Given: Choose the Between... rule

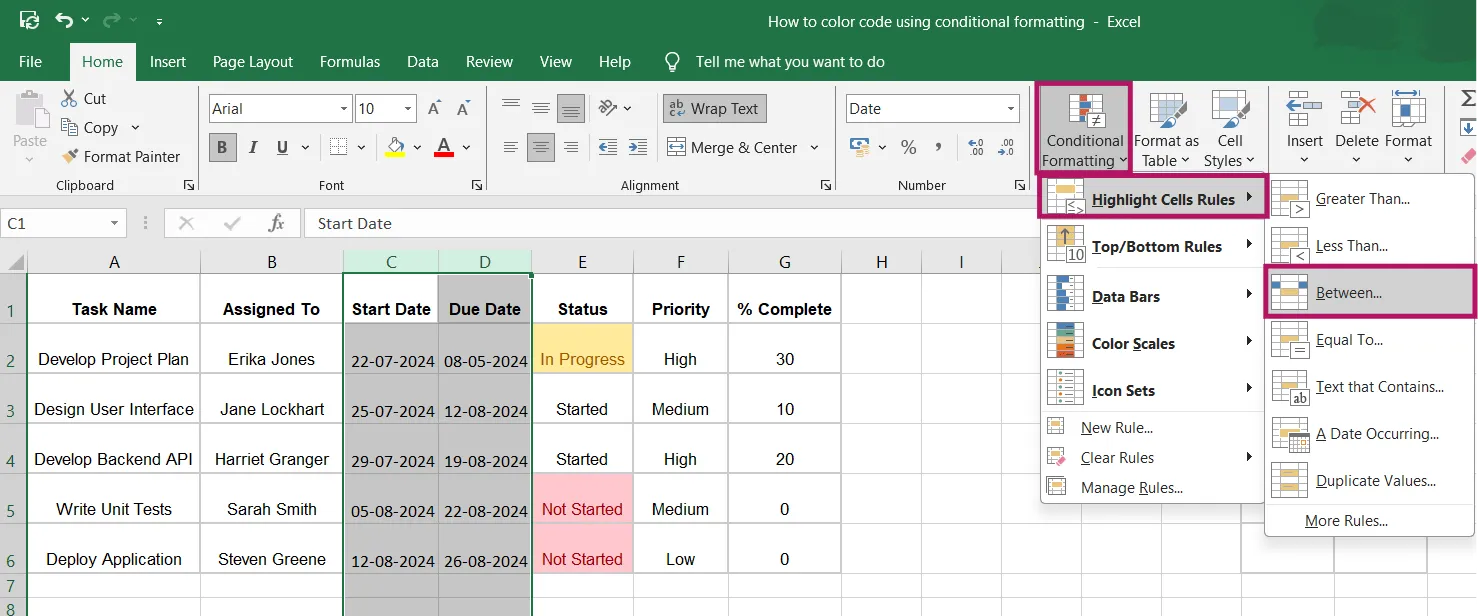Looking at the screenshot, I should [1370, 293].
